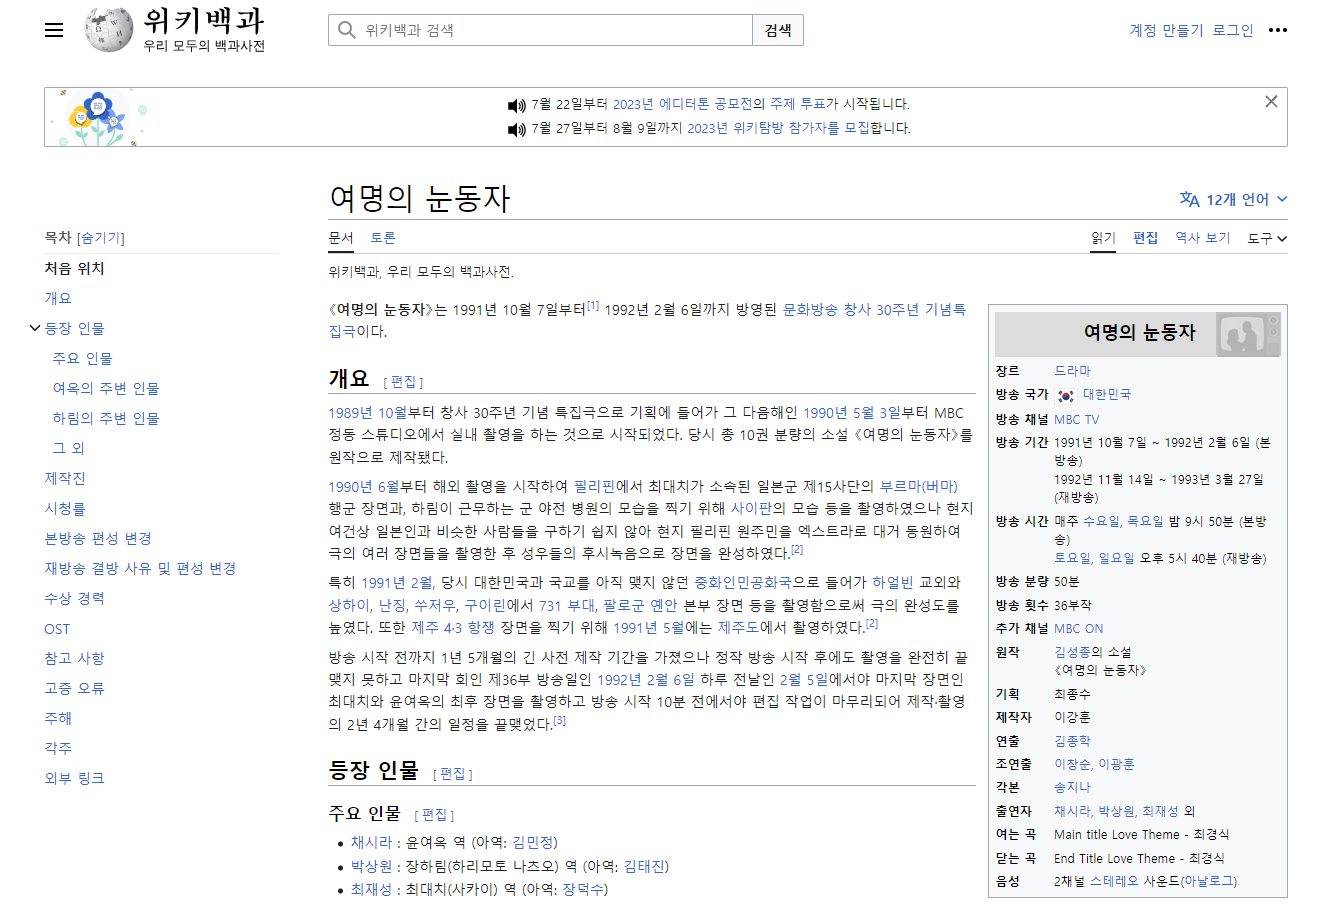Open the MBC TV link in infobox
1332x905 pixels.
tap(1076, 420)
